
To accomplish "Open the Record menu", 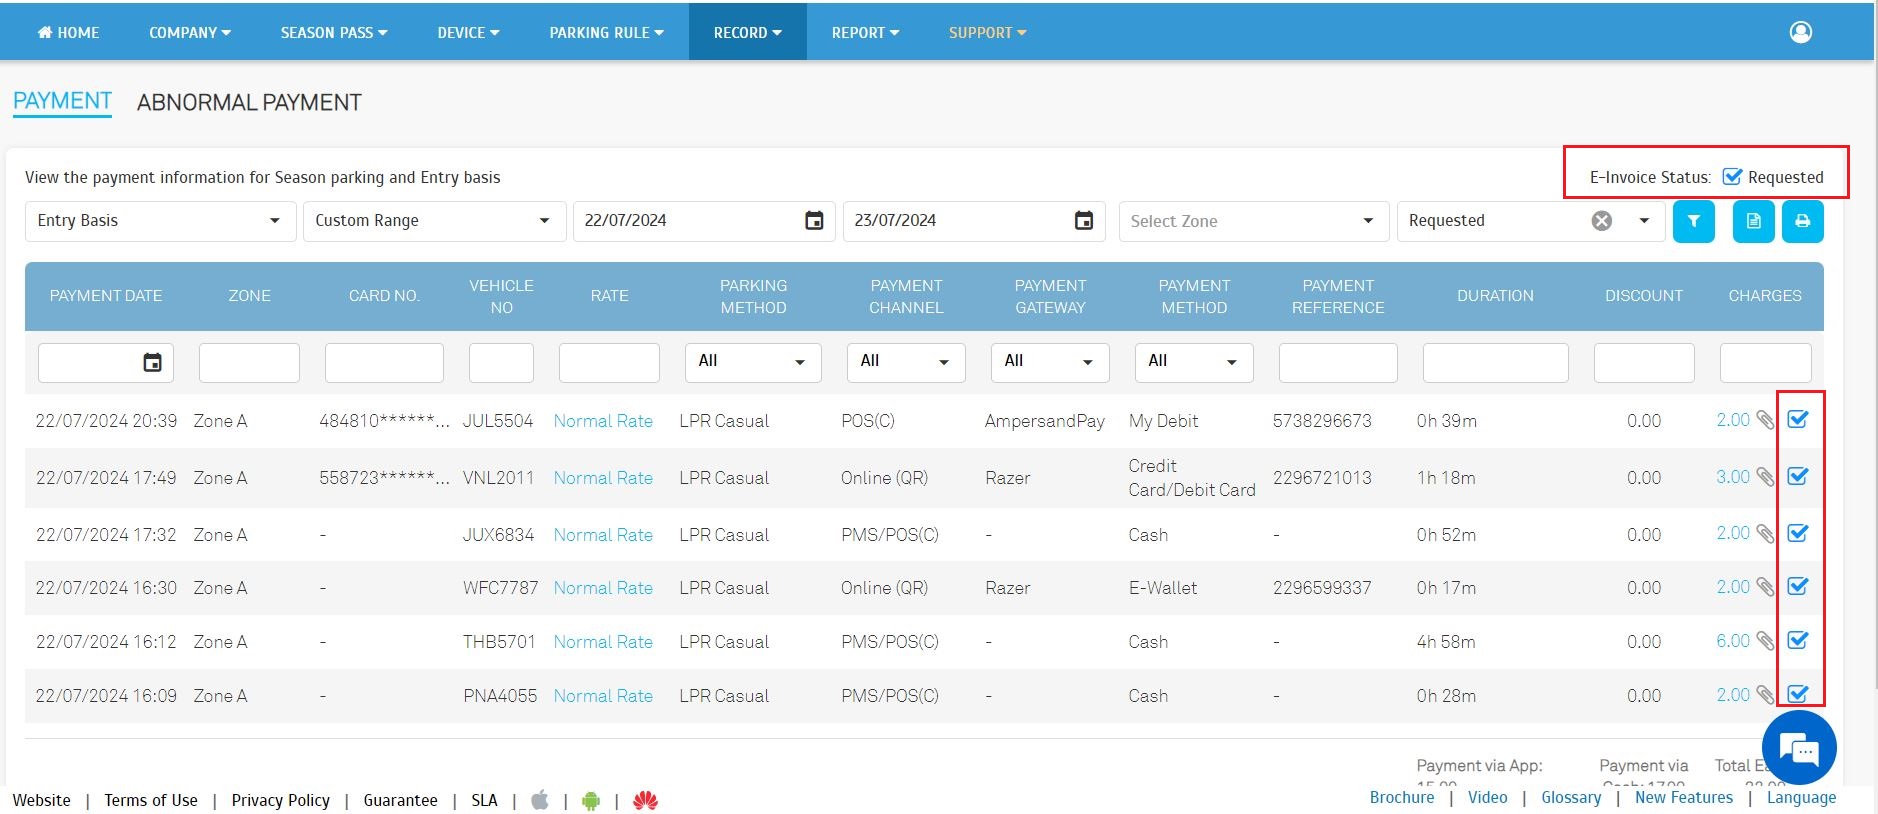I will pyautogui.click(x=747, y=32).
